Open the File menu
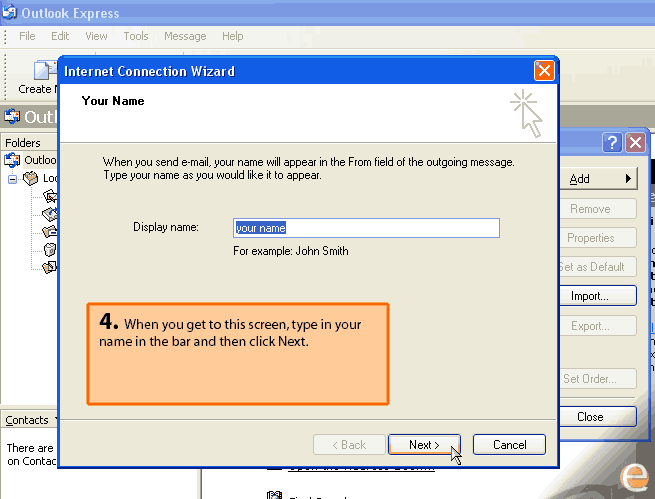The width and height of the screenshot is (655, 499). click(27, 36)
